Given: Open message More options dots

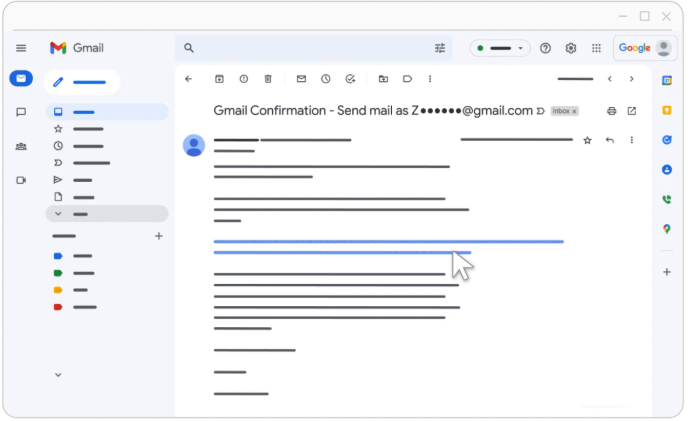Looking at the screenshot, I should point(631,140).
